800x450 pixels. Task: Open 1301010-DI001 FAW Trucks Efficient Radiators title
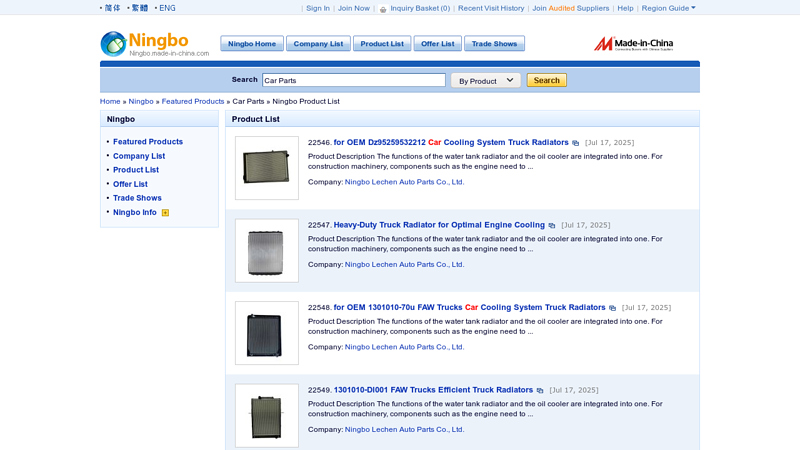pyautogui.click(x=433, y=390)
